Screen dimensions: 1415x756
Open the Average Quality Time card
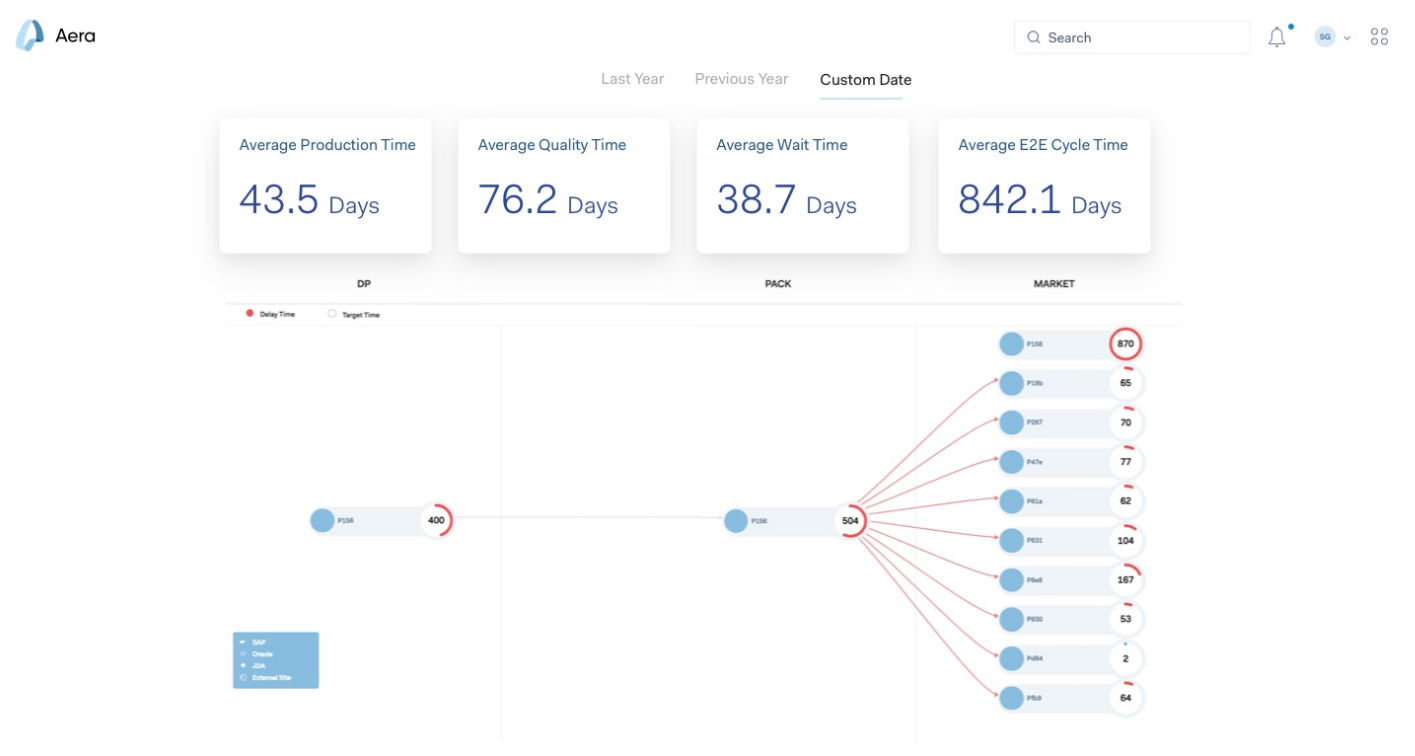(563, 185)
